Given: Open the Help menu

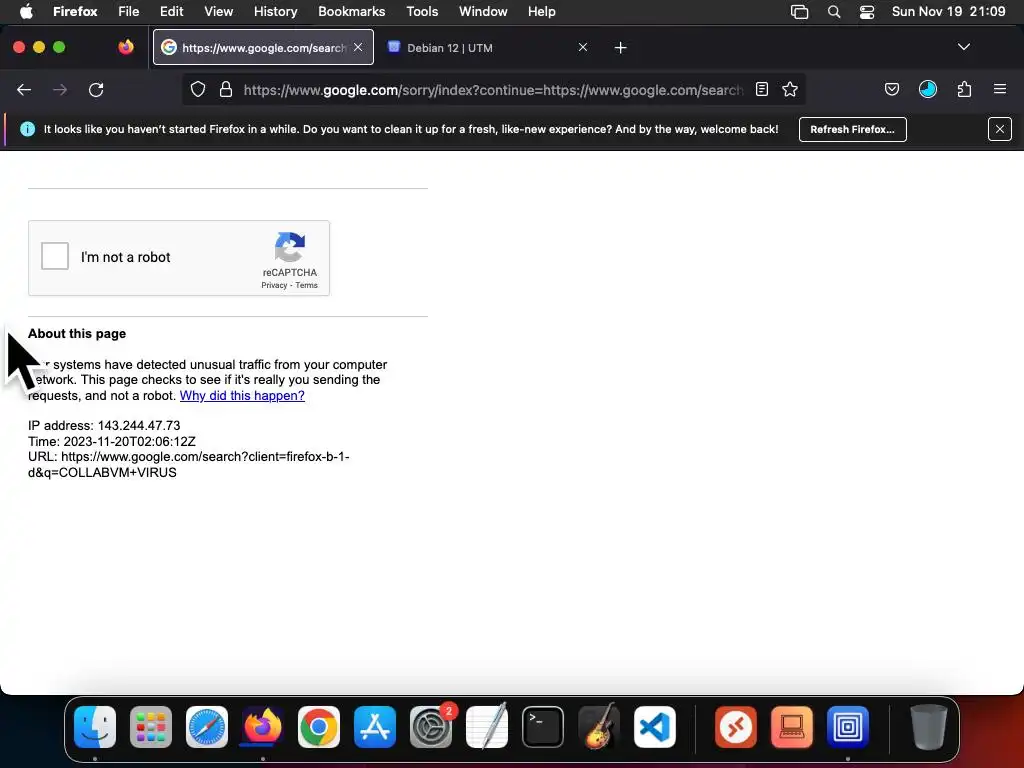Looking at the screenshot, I should coord(541,12).
